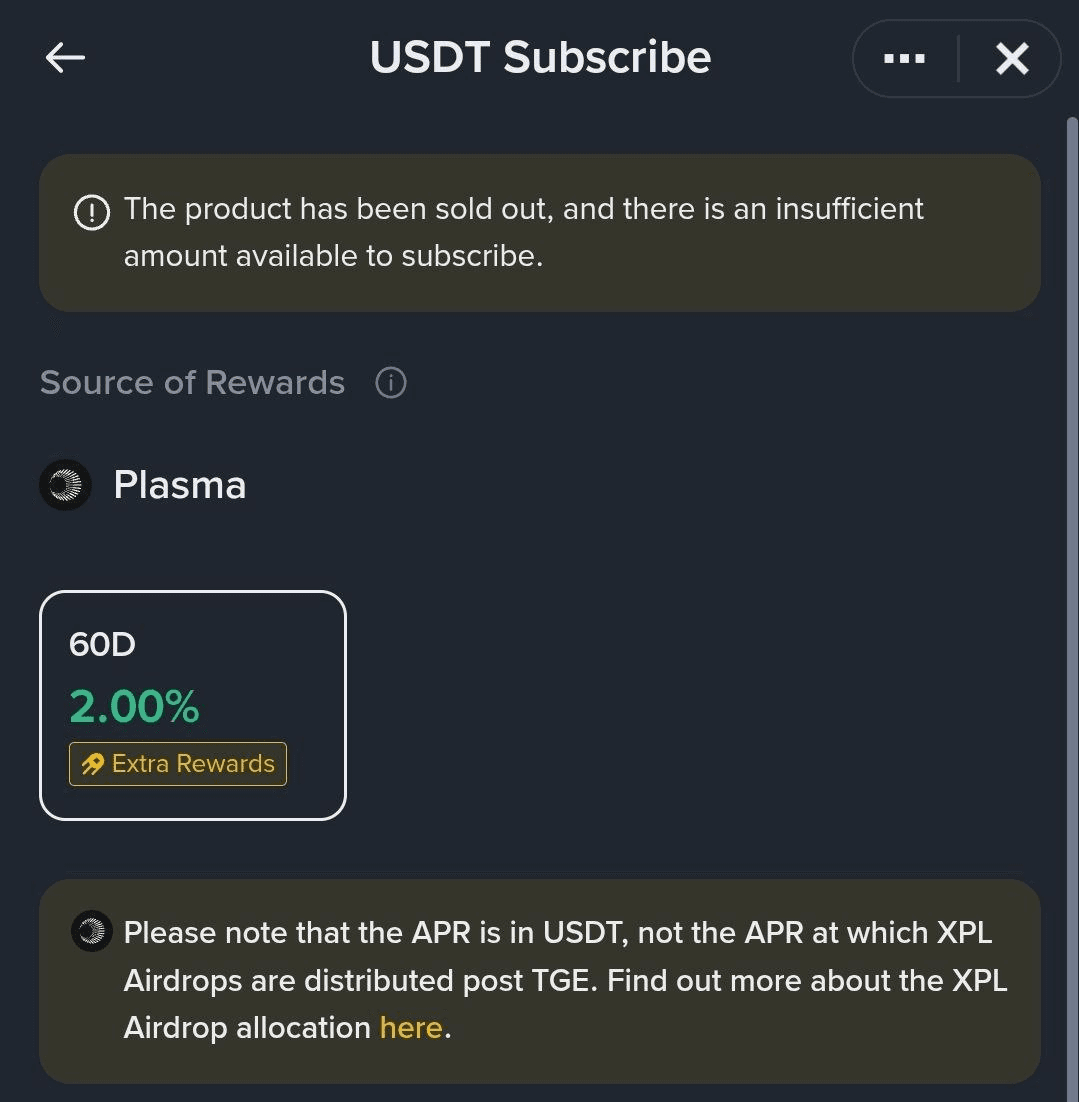Close the USDT Subscribe panel

click(x=1012, y=58)
